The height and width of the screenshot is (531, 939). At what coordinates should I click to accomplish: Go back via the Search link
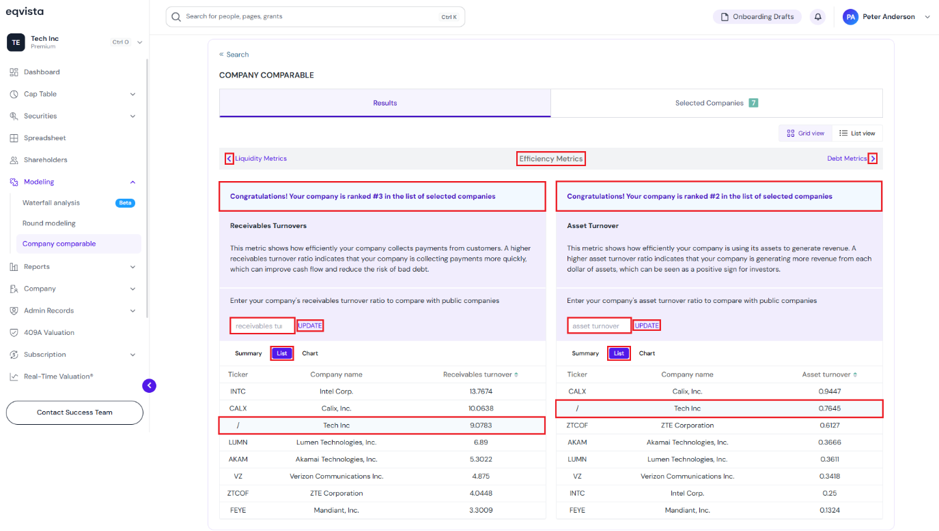(x=234, y=54)
